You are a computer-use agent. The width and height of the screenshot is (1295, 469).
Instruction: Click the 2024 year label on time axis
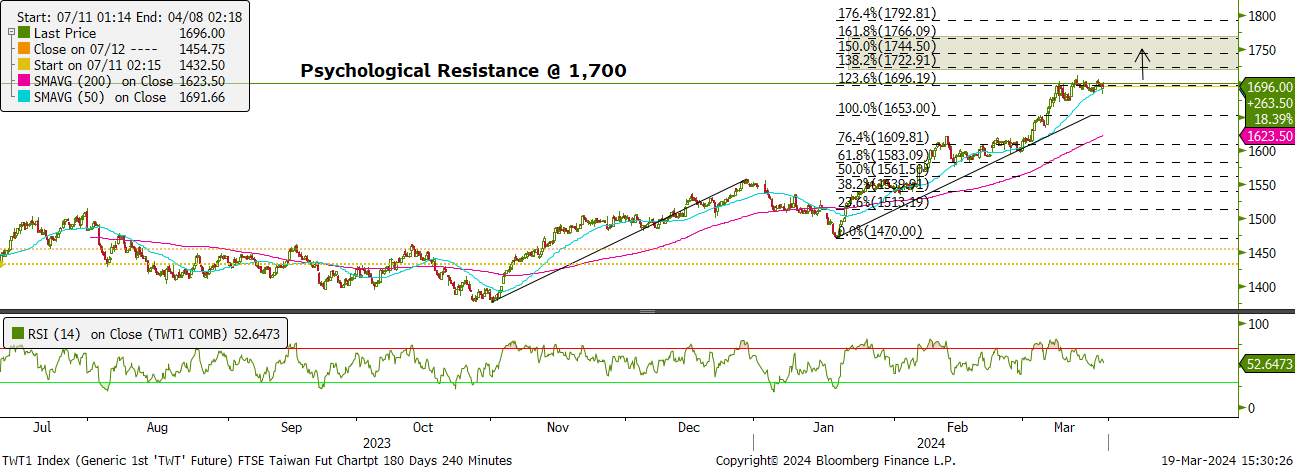click(x=931, y=442)
